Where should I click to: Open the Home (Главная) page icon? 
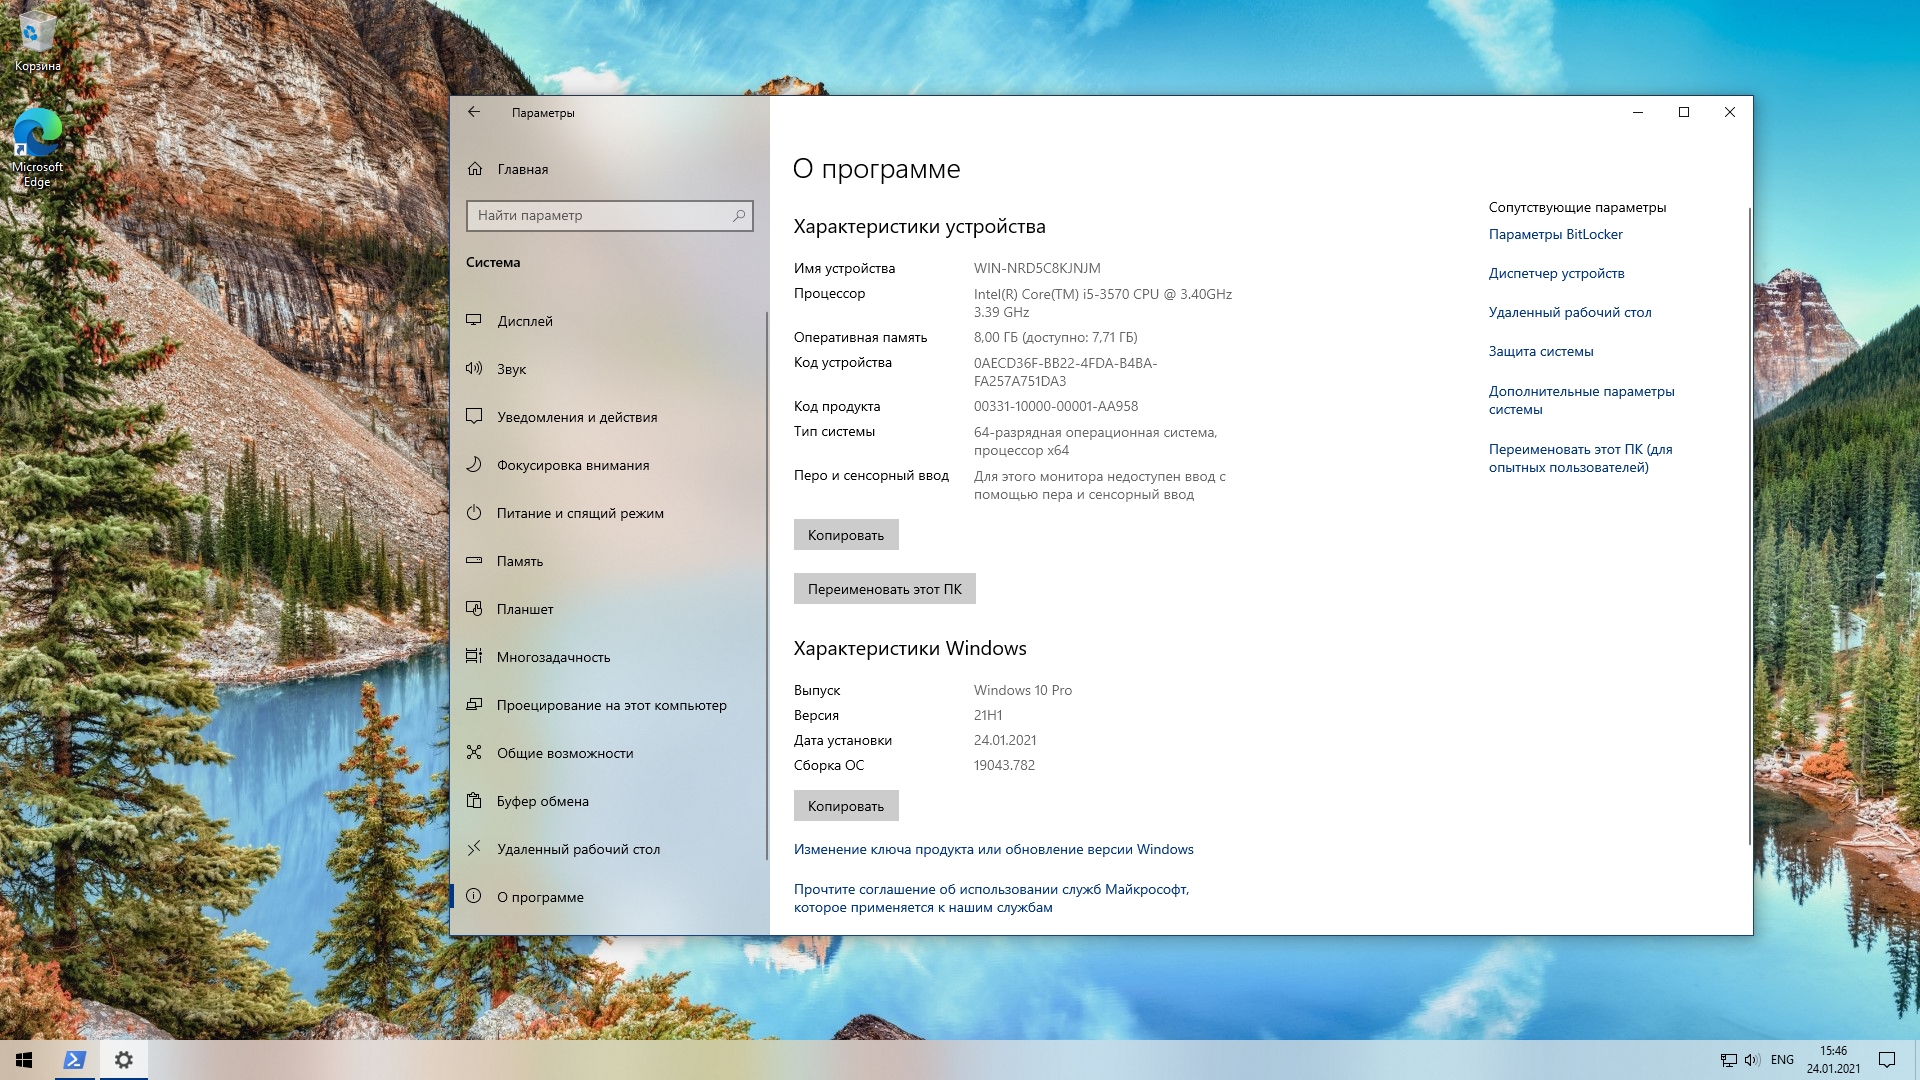tap(475, 169)
